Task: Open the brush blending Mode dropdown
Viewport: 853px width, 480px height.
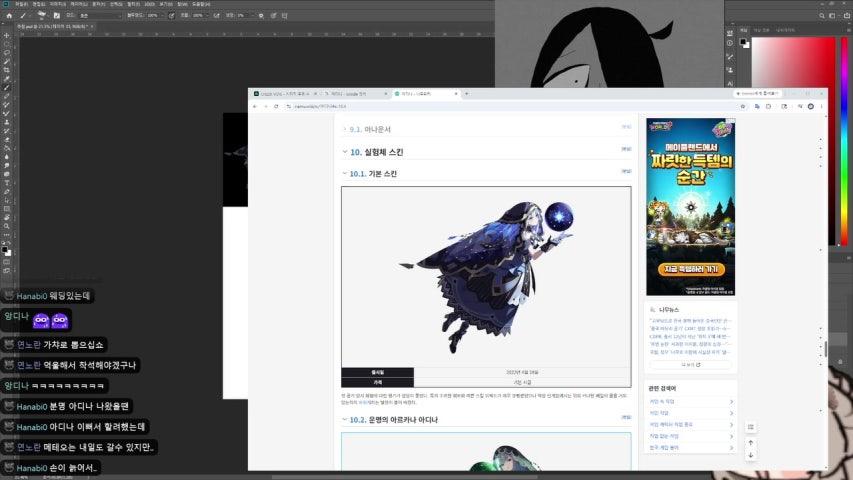Action: click(100, 16)
